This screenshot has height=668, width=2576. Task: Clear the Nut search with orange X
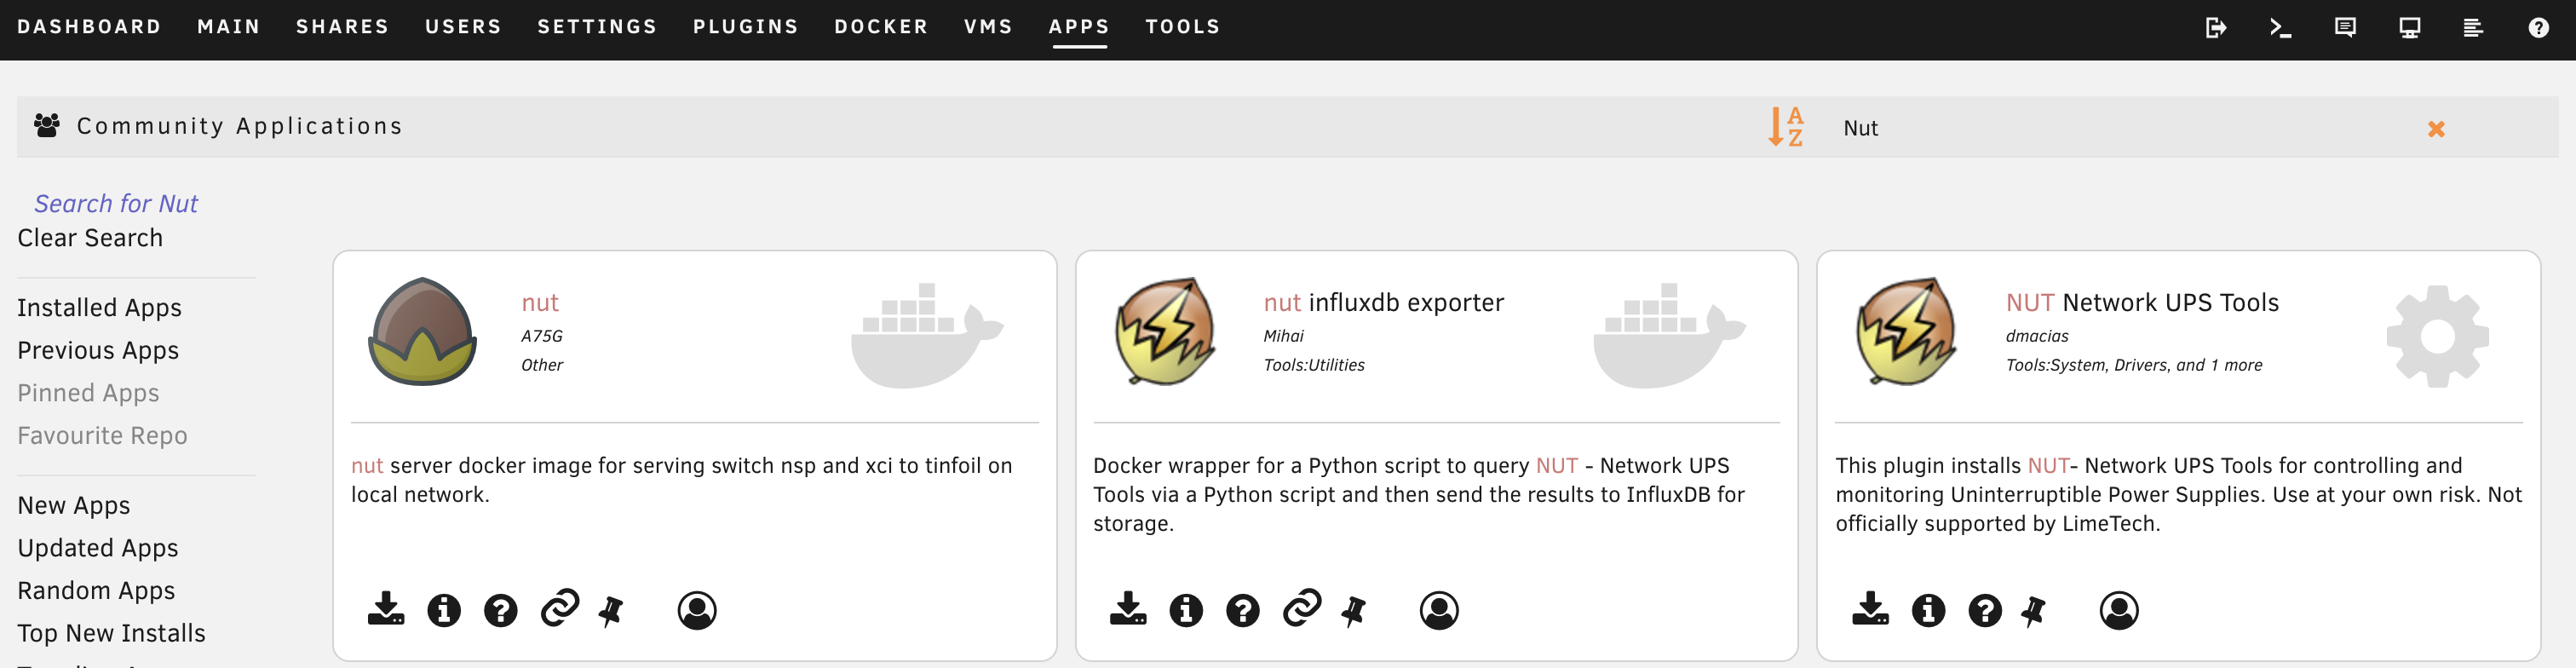[2436, 129]
